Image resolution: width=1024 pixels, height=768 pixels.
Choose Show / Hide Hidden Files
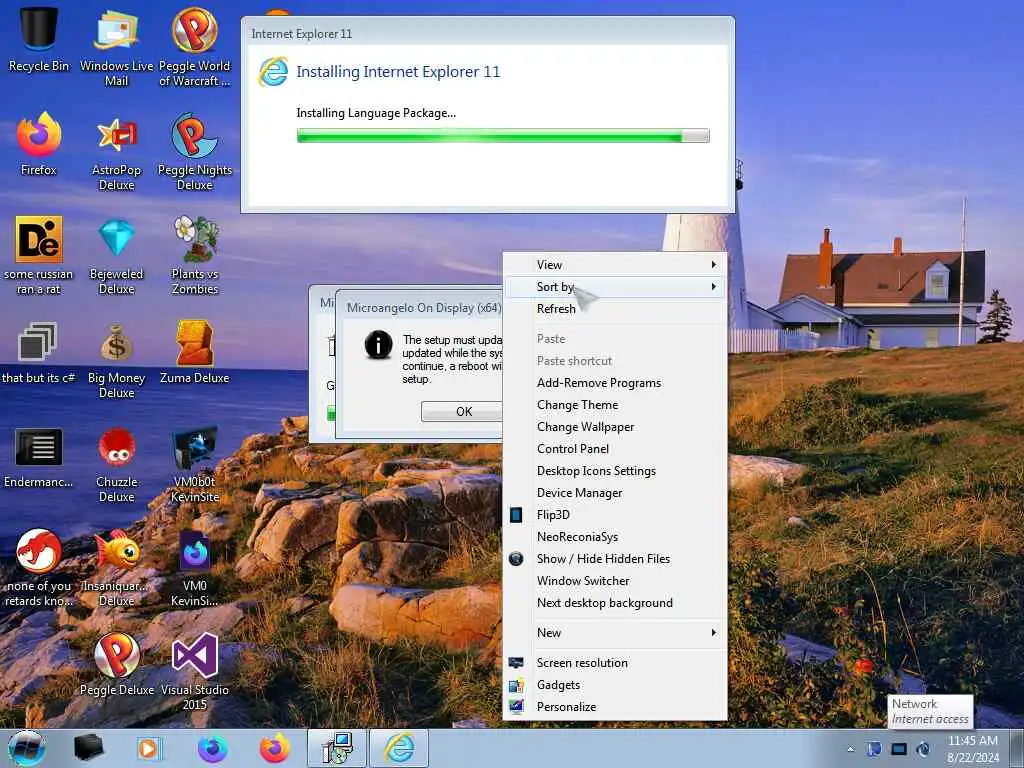click(x=615, y=559)
